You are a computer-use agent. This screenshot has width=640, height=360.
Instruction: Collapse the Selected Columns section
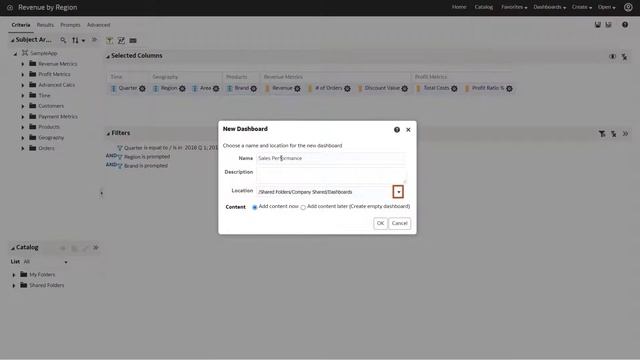pyautogui.click(x=108, y=56)
